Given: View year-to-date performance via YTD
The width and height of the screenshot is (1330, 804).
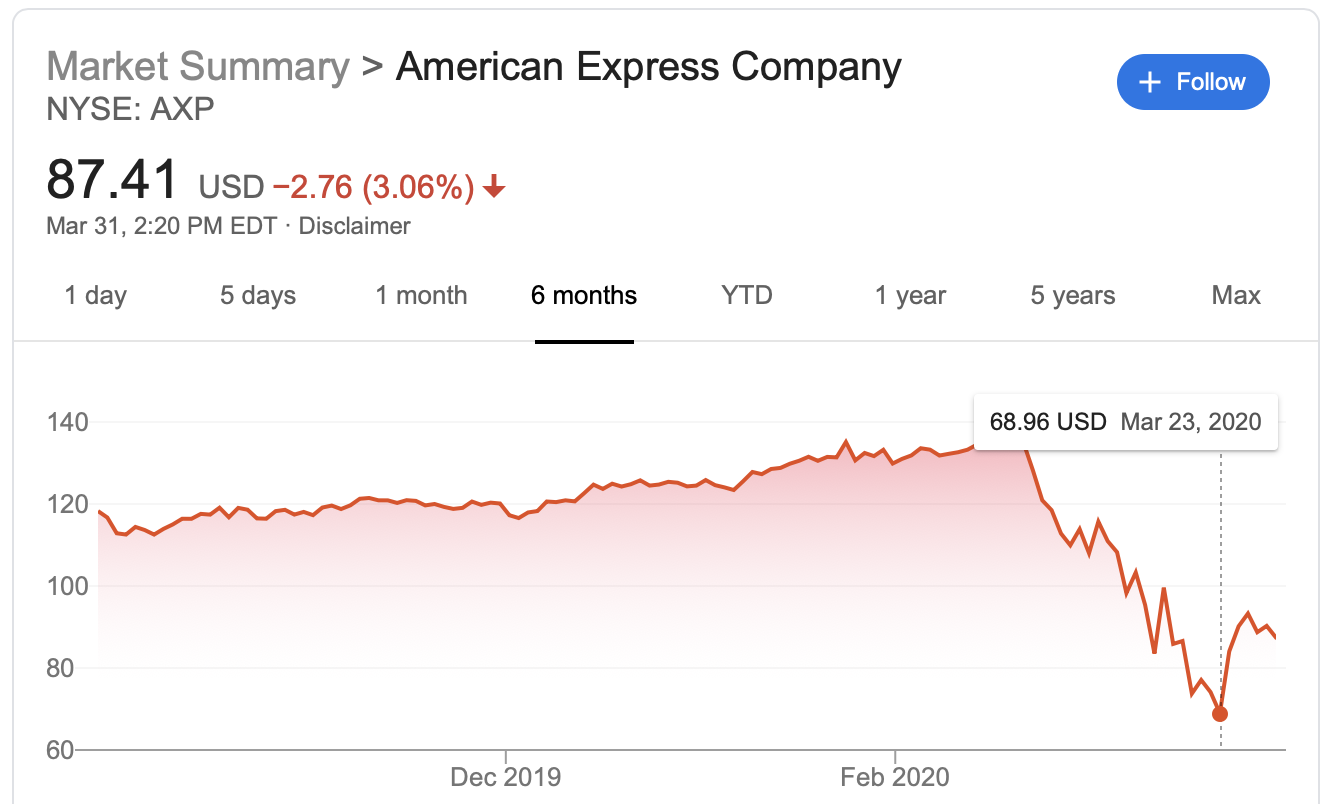Looking at the screenshot, I should 745,295.
